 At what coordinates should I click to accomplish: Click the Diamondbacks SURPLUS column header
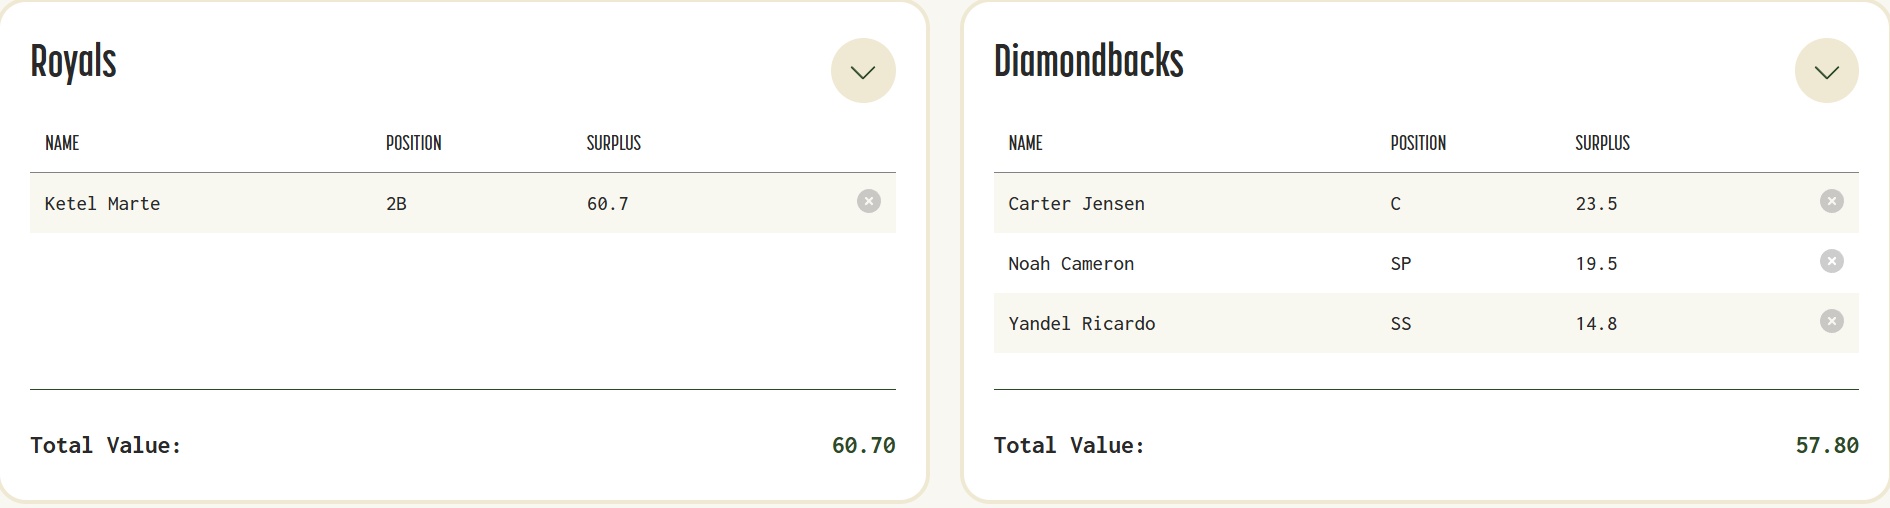pos(1602,143)
